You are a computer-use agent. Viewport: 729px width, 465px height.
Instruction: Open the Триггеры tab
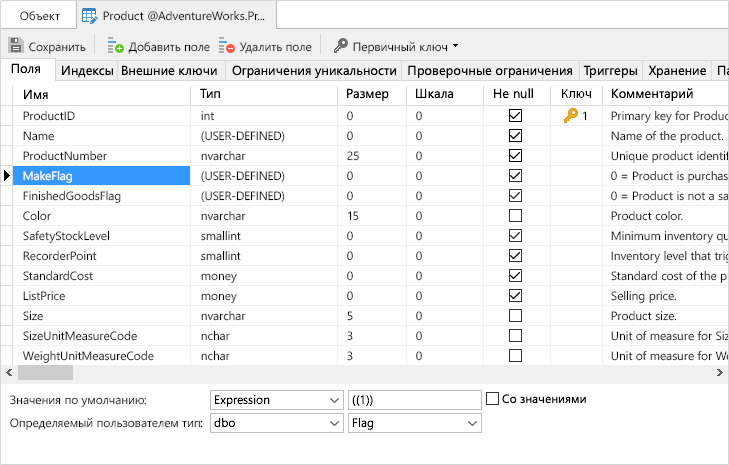(x=610, y=71)
